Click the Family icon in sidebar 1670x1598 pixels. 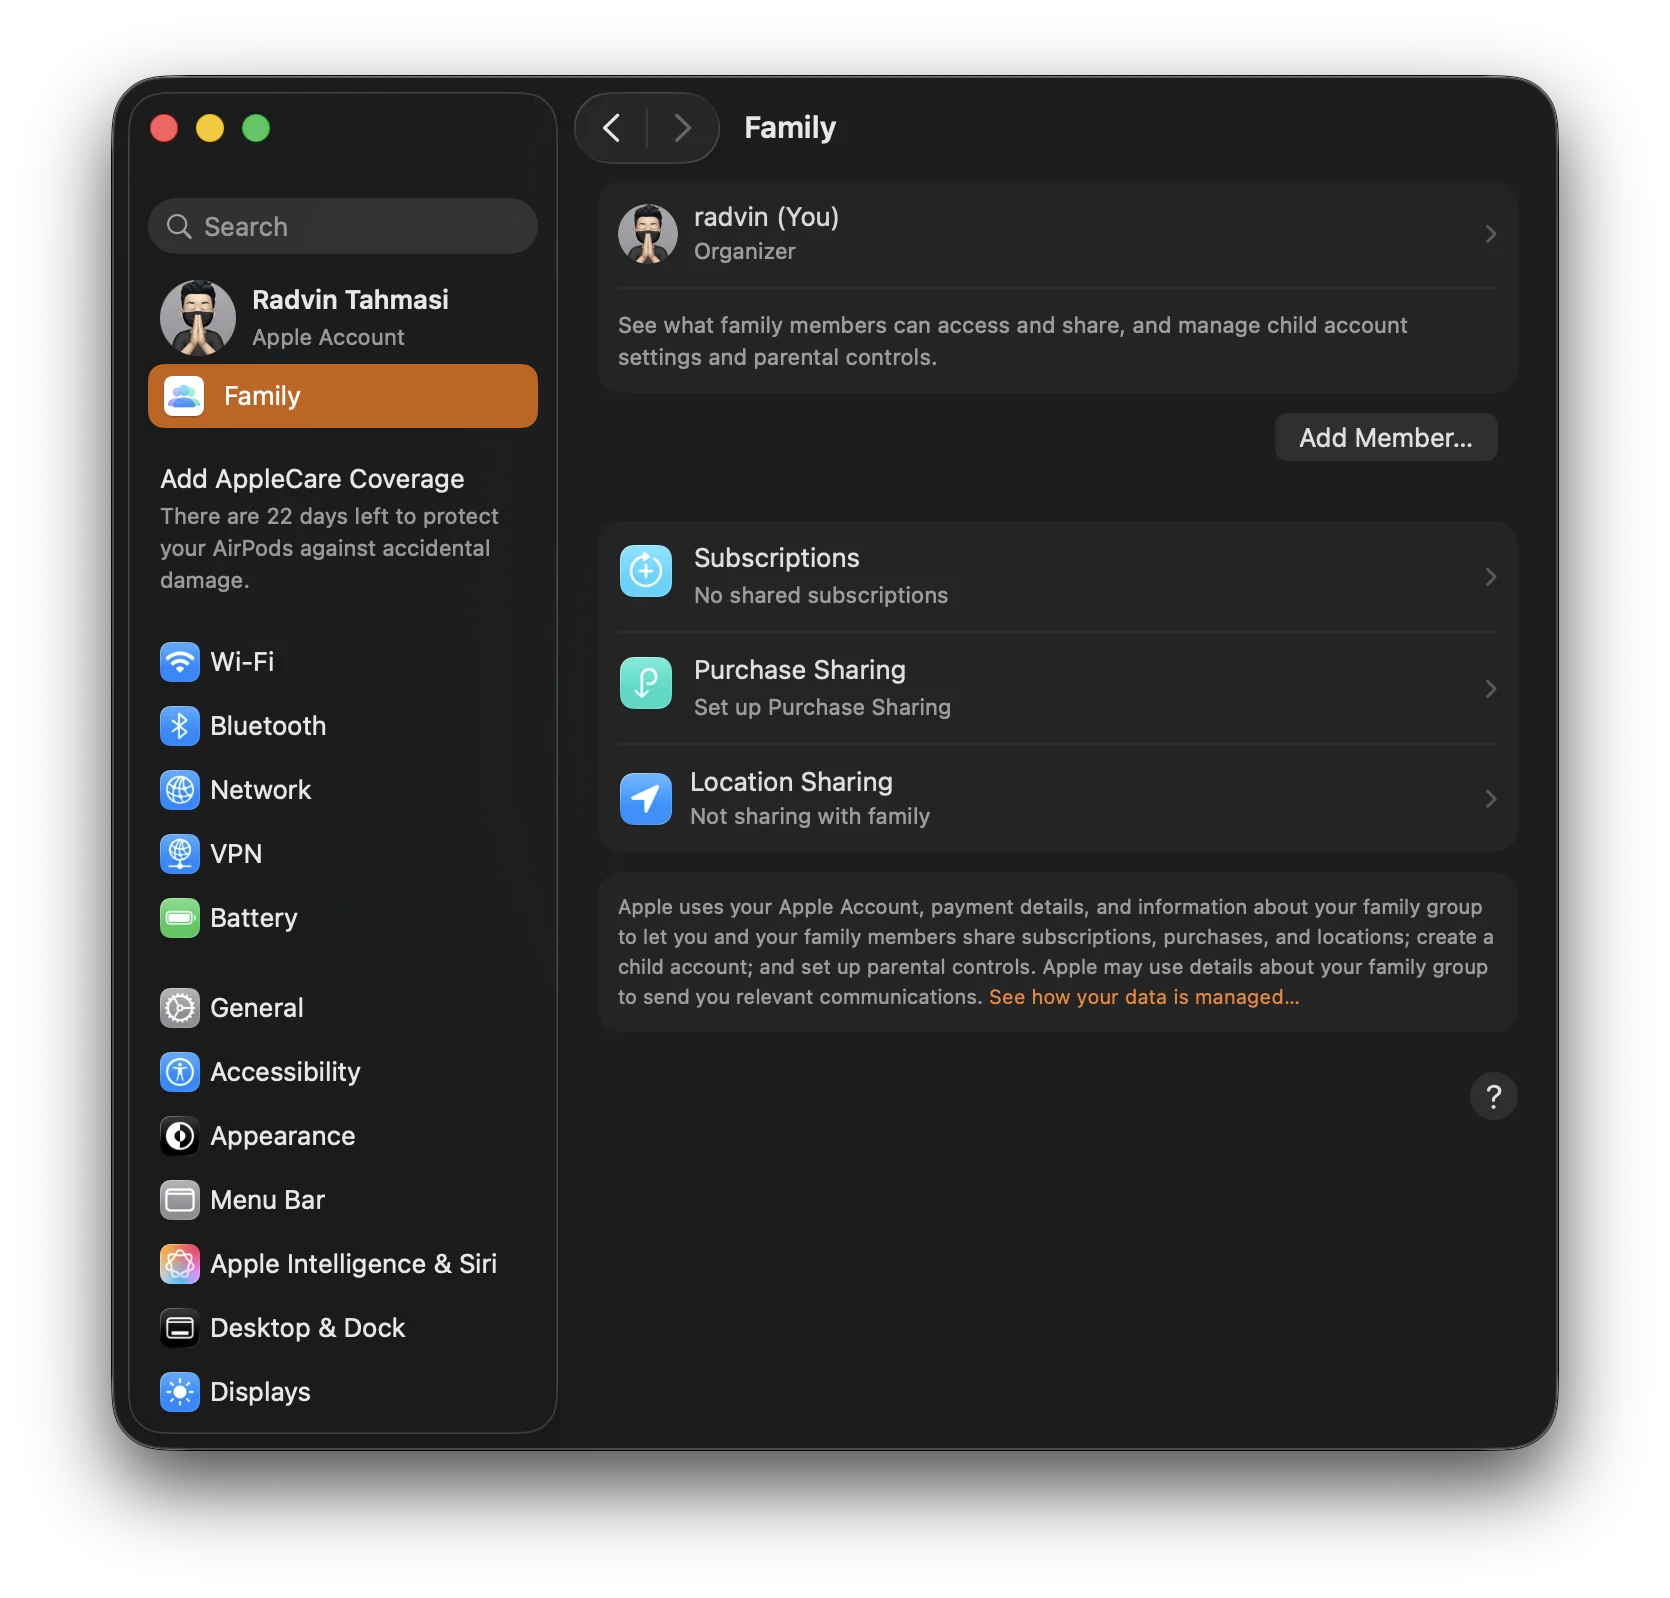coord(184,396)
